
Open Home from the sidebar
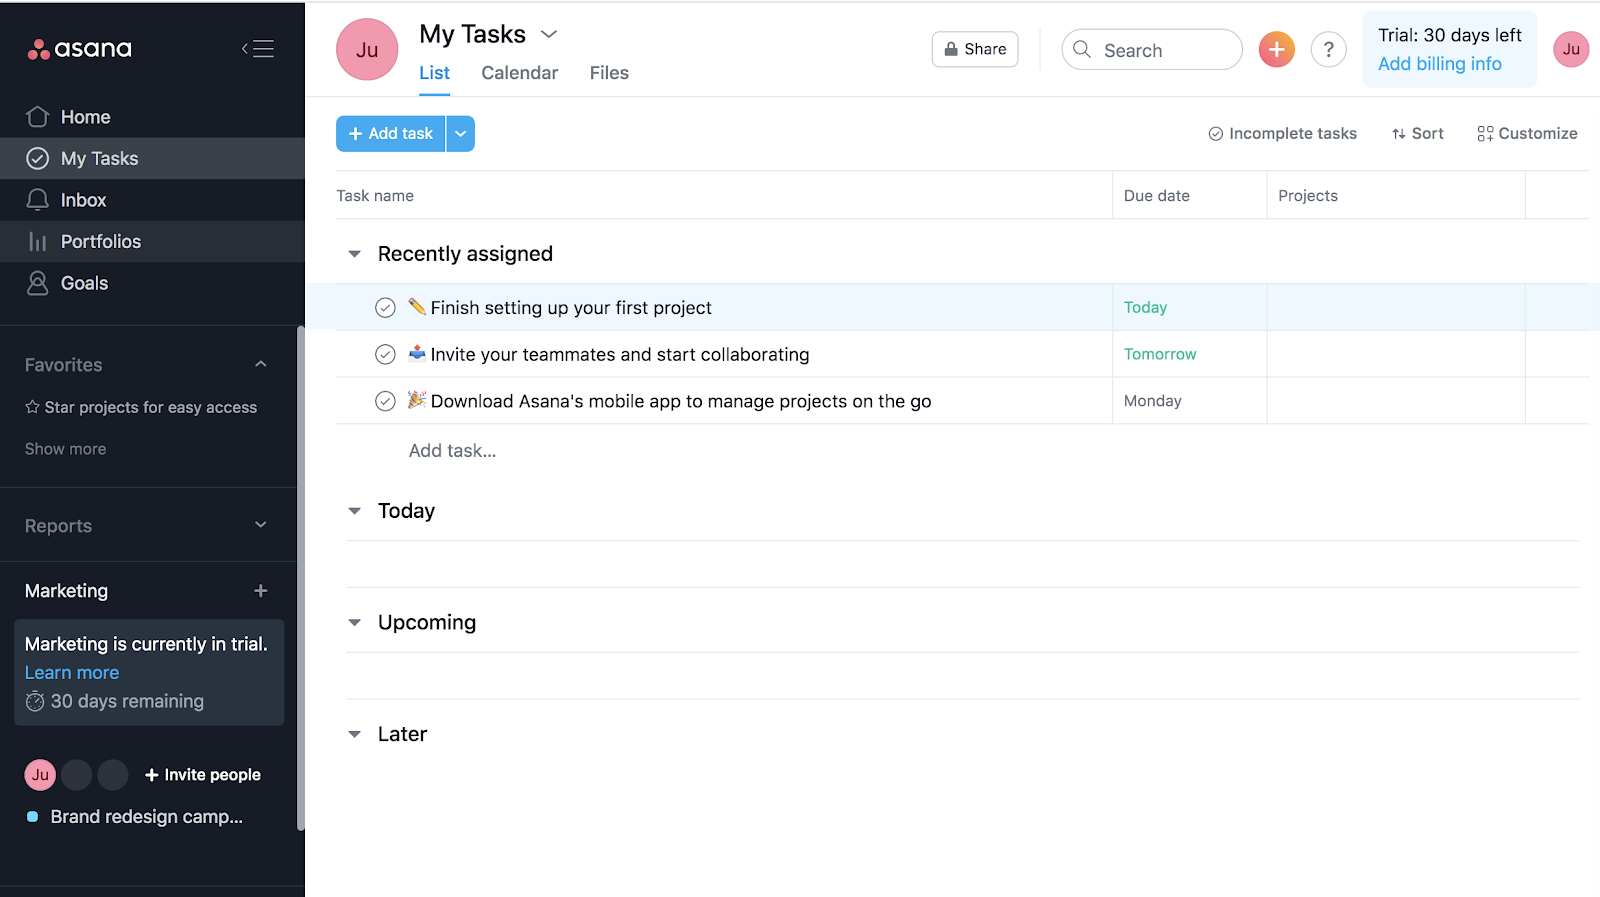85,117
